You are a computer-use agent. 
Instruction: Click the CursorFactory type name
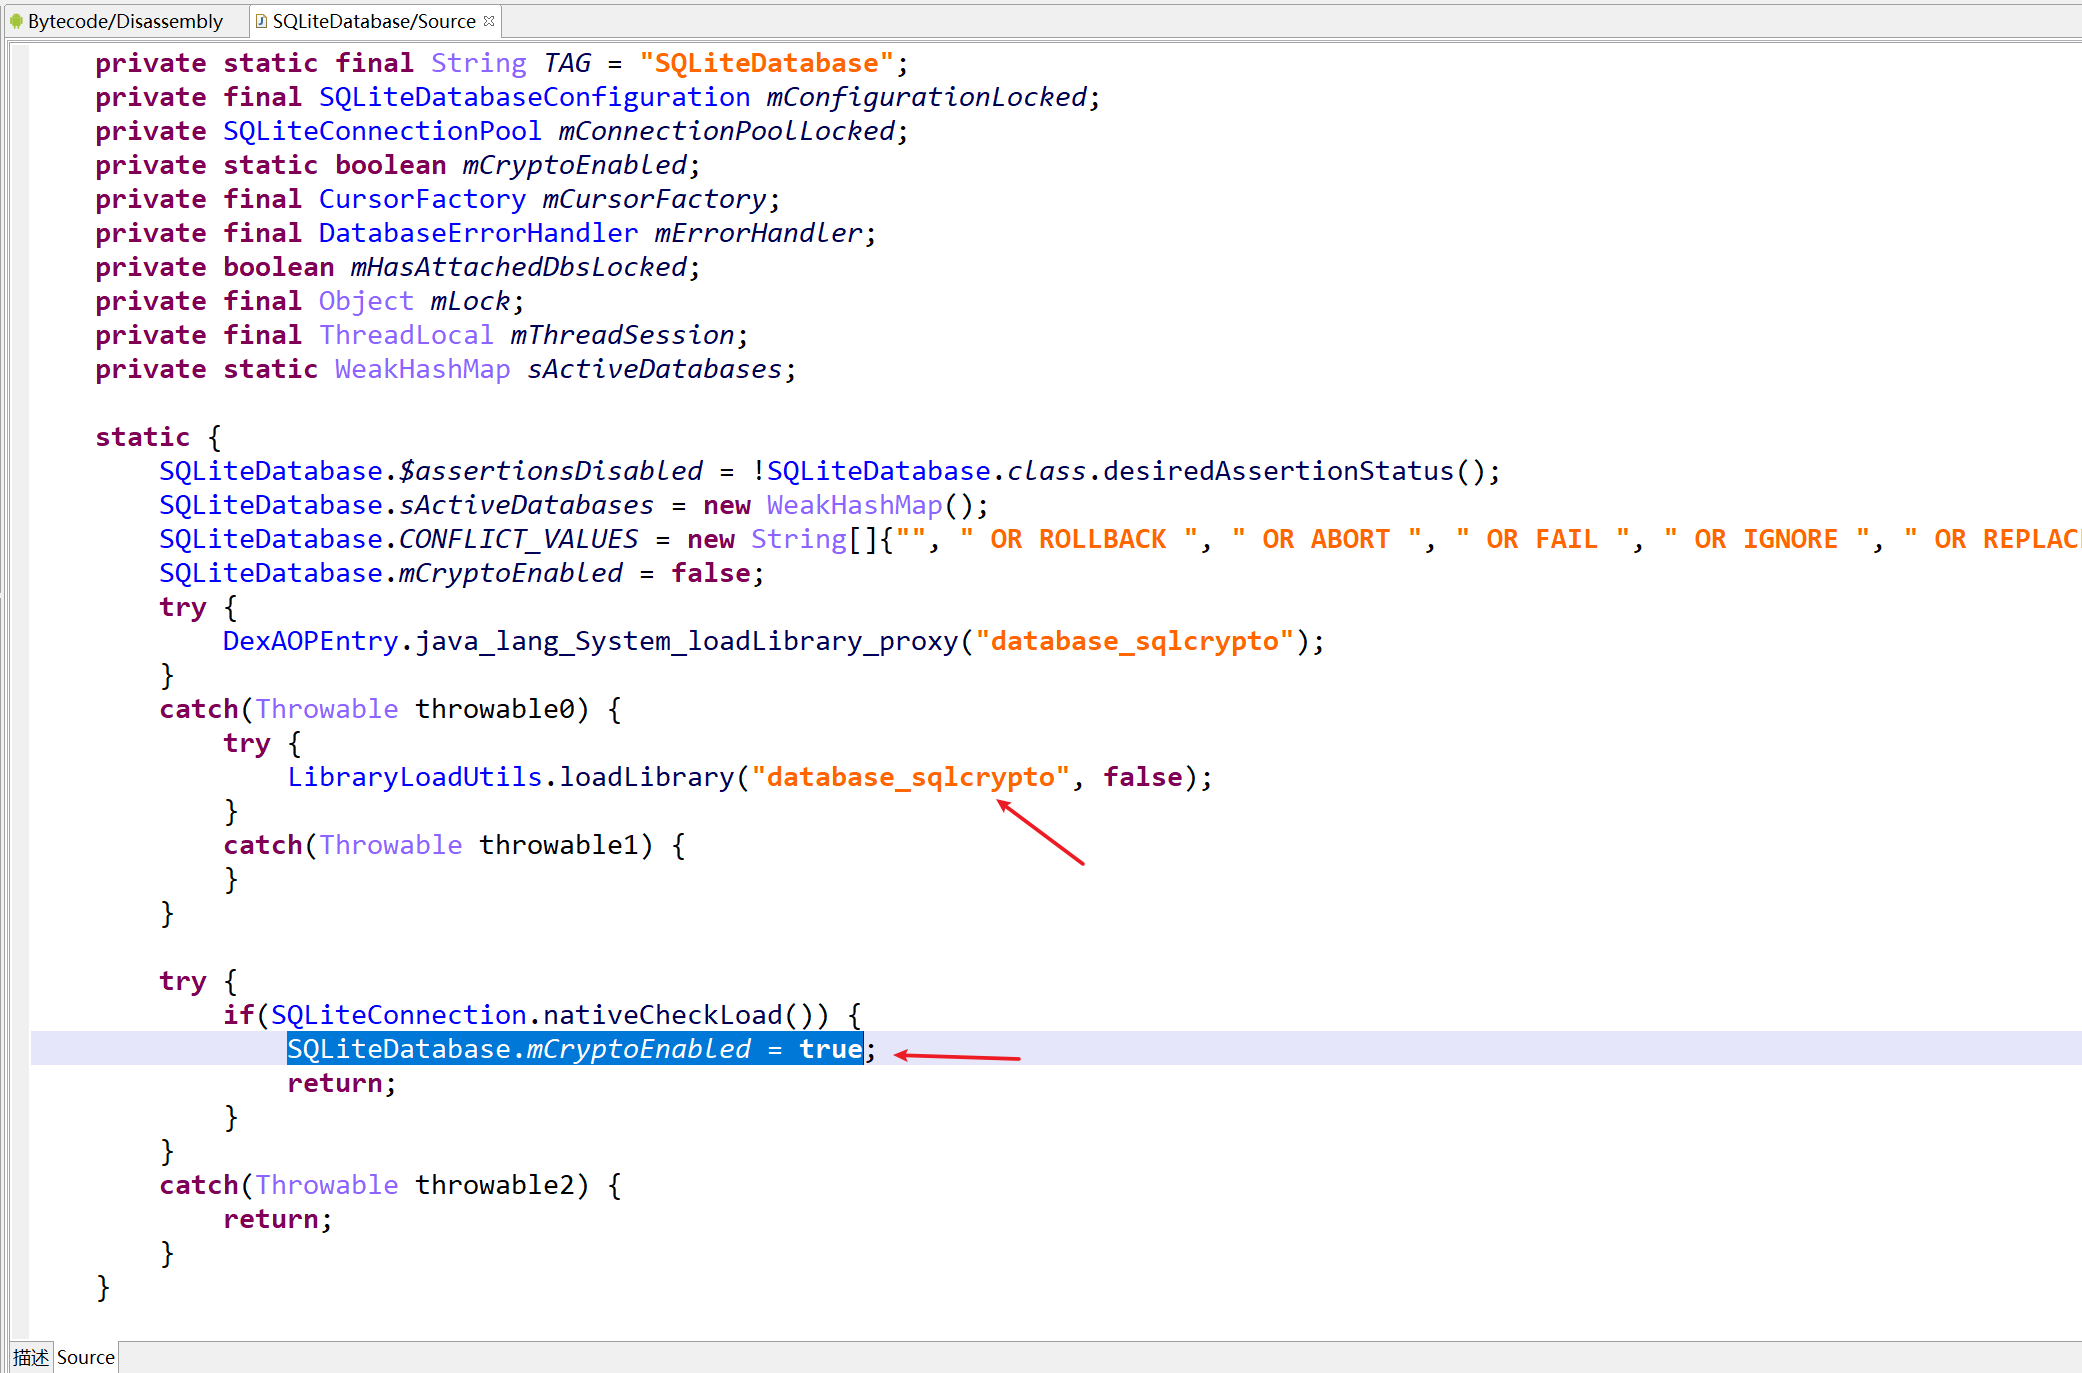click(x=422, y=199)
